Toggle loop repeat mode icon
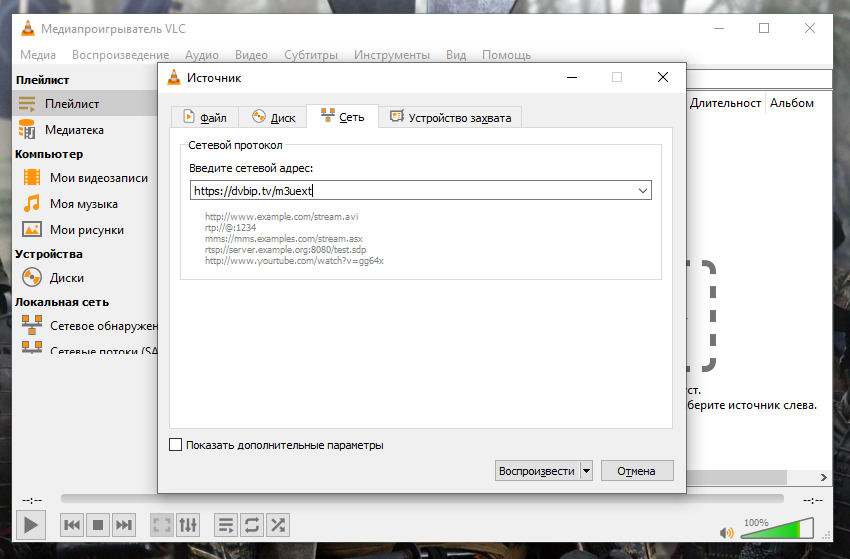Image resolution: width=850 pixels, height=559 pixels. [x=252, y=525]
